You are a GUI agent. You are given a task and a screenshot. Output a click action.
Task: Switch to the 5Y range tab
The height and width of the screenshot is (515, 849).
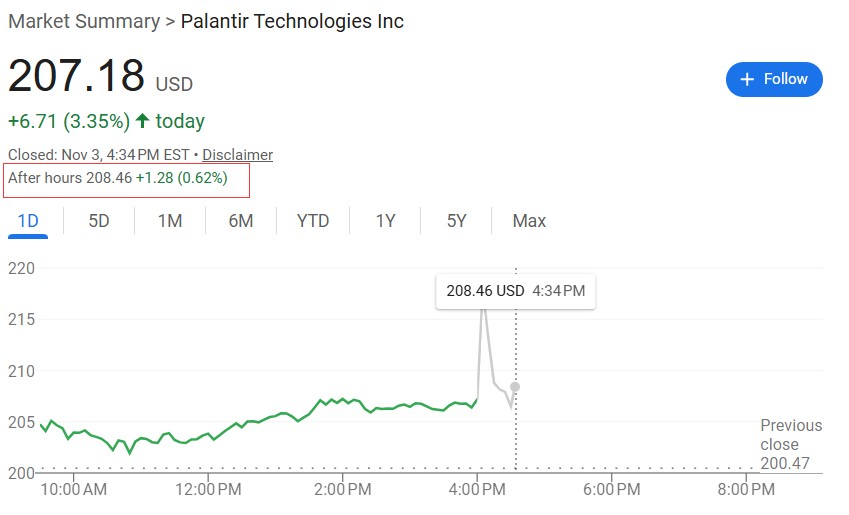coord(457,221)
